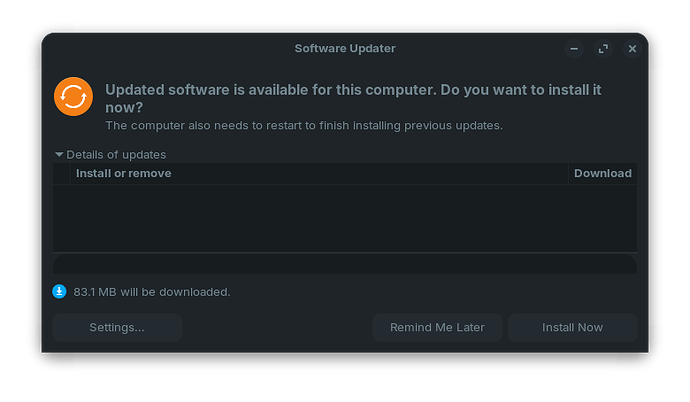
Task: Start updates with Install Now
Action: 572,327
